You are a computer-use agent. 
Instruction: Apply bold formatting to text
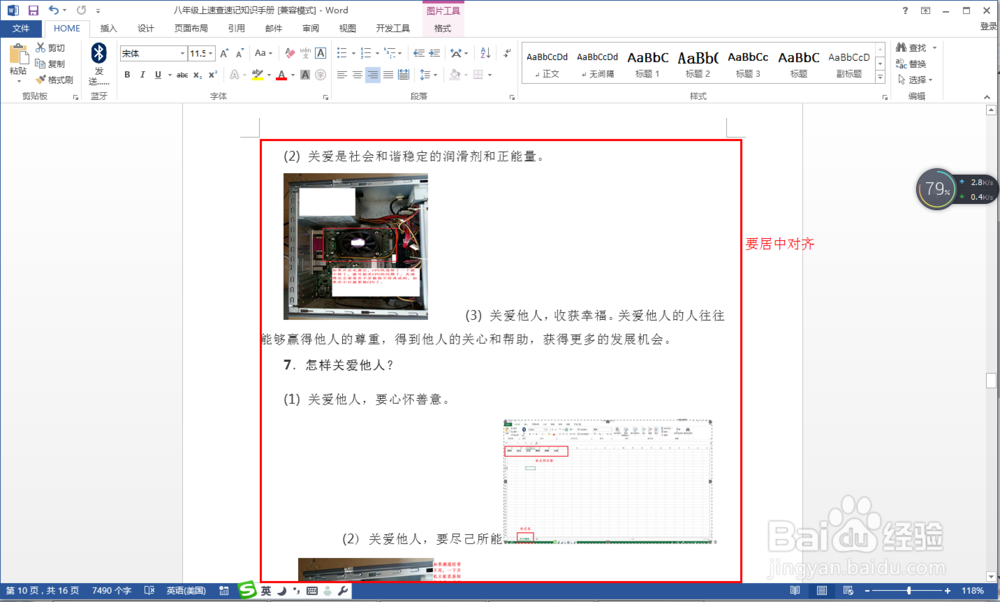126,75
